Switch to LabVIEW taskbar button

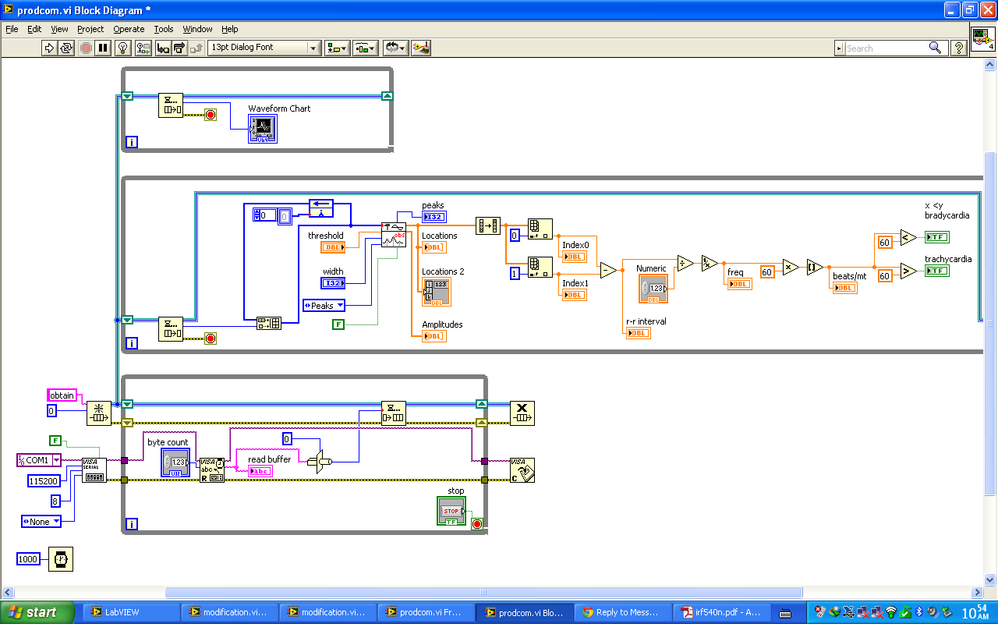pos(130,613)
